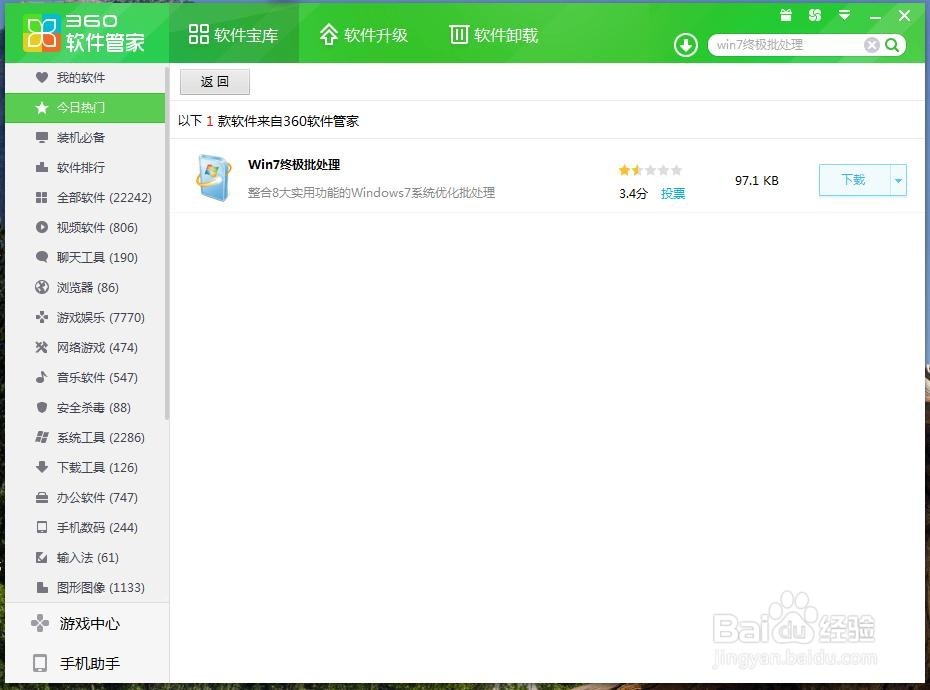This screenshot has width=930, height=690.
Task: Select 安全杀毒 (88) category
Action: pos(85,408)
